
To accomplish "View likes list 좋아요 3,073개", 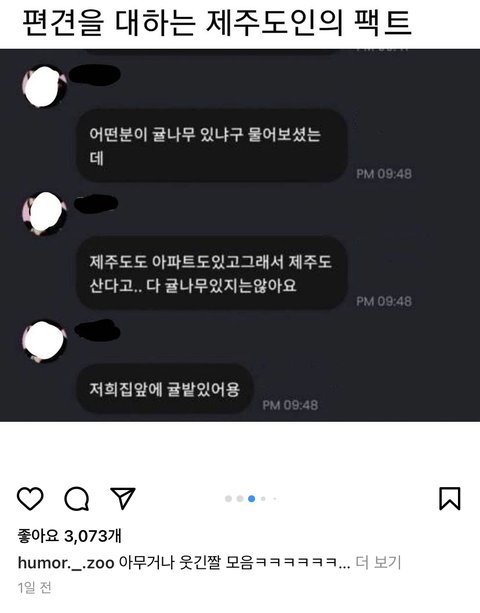I will (x=69, y=536).
